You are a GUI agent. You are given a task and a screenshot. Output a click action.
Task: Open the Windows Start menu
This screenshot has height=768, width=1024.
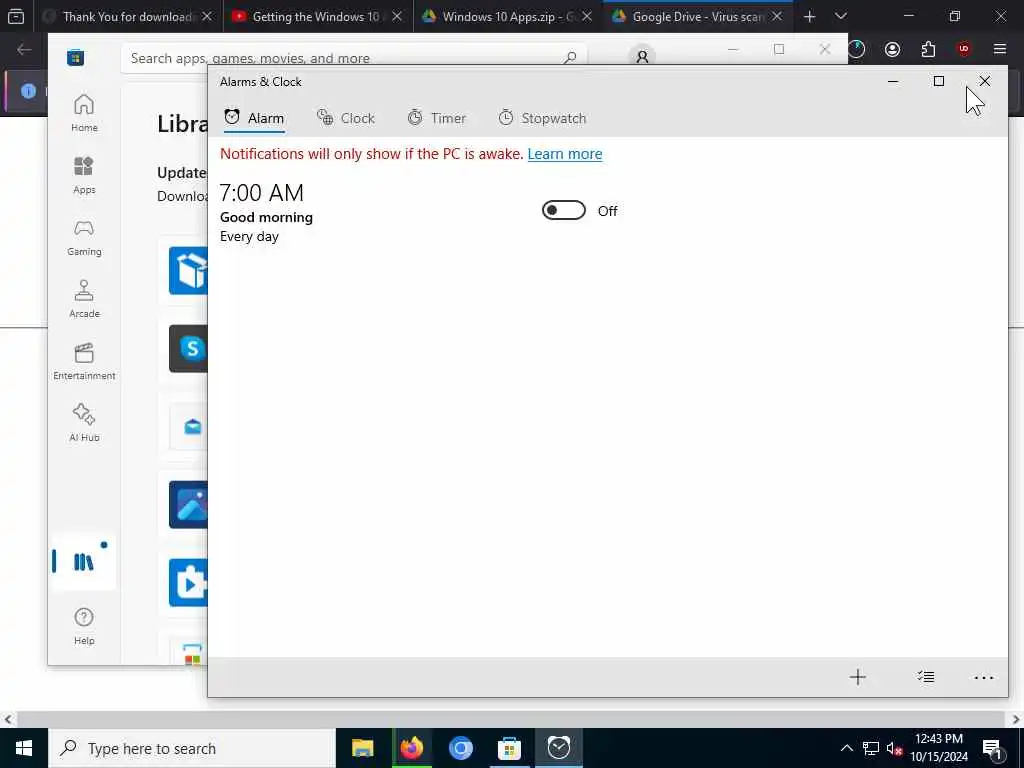click(24, 748)
